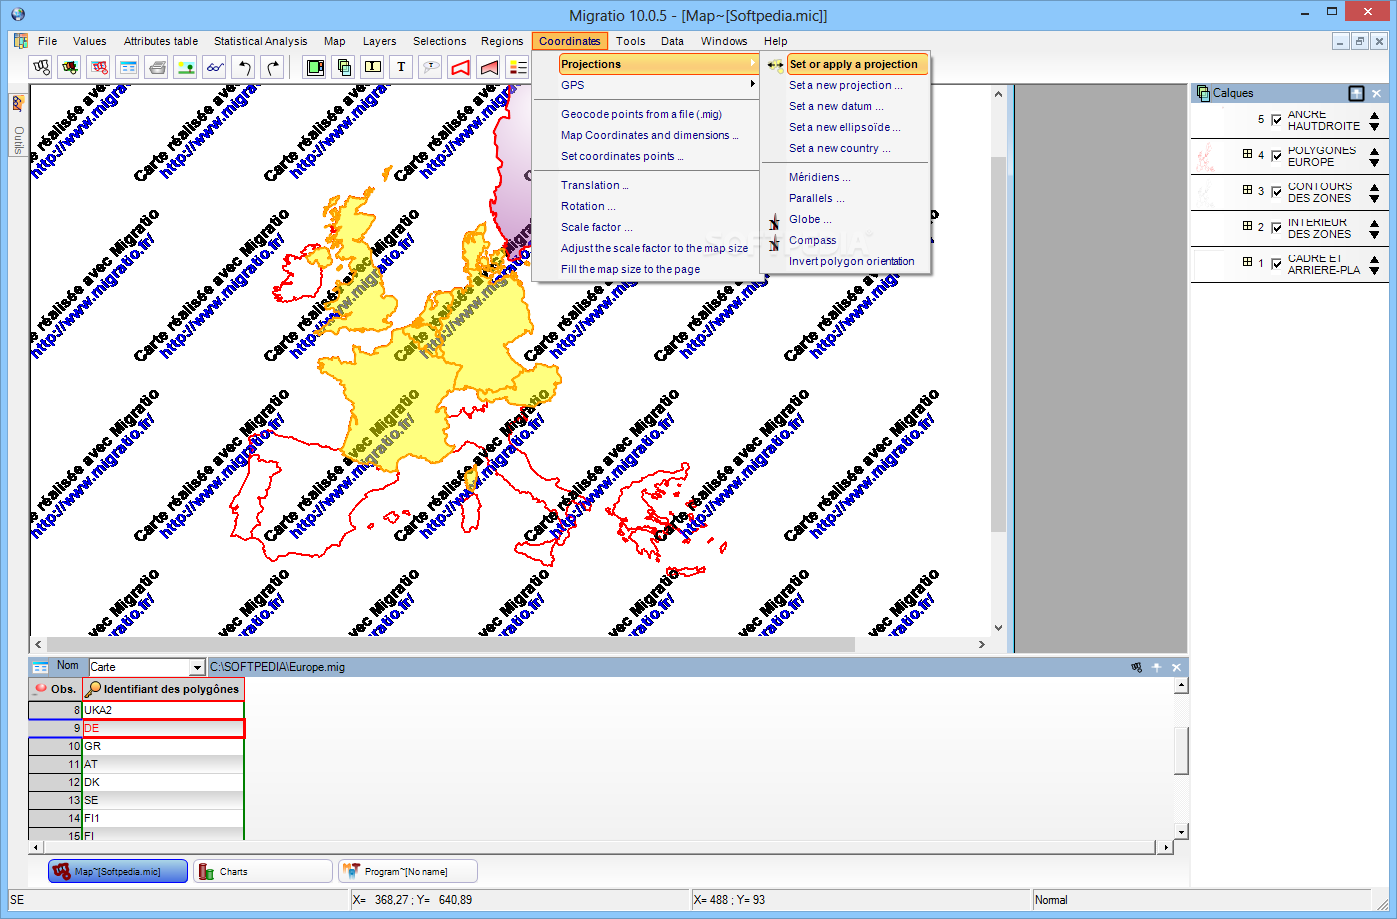Uncheck visibility of POLYGONES EUROPE layer
The image size is (1397, 919).
coord(1276,156)
